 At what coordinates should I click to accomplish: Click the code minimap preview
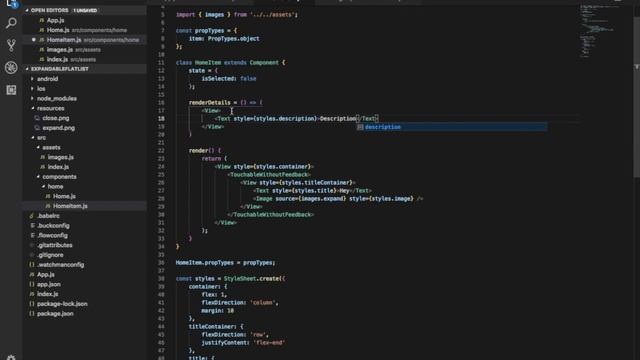point(597,31)
